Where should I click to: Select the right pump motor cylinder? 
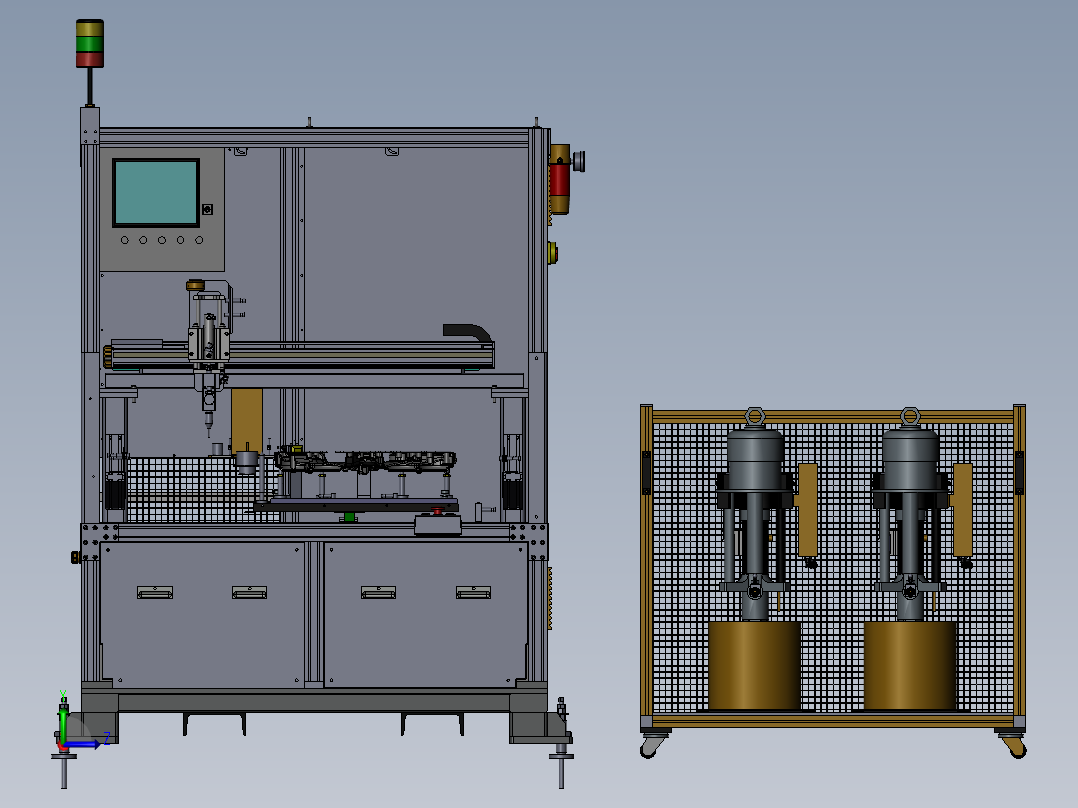910,461
